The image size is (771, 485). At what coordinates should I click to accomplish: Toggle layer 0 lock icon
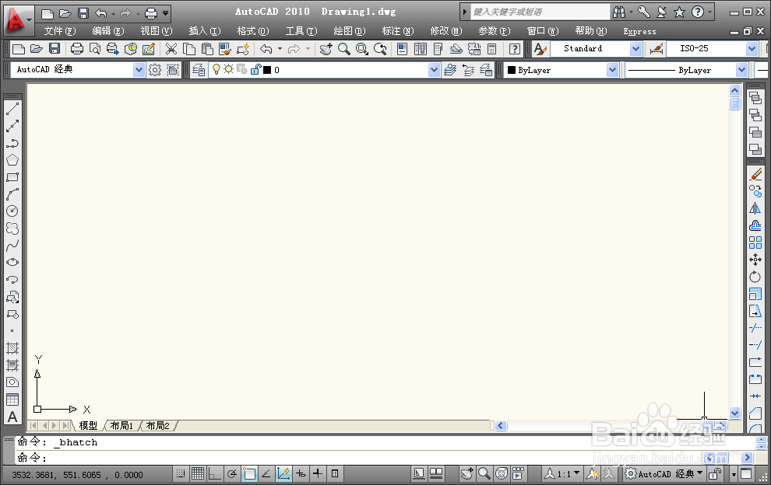255,70
